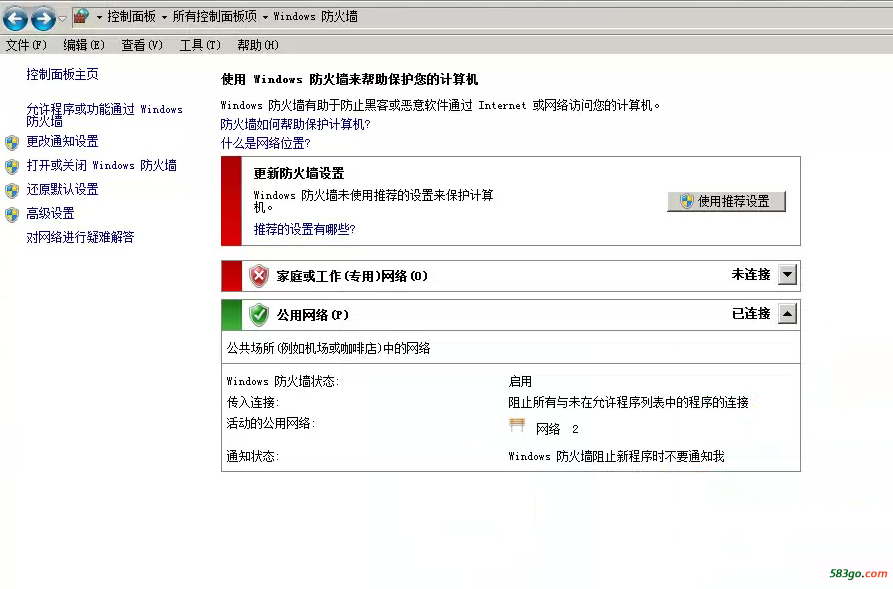The height and width of the screenshot is (589, 893).
Task: Open 什么是网络位置? help link
Action: click(x=265, y=143)
